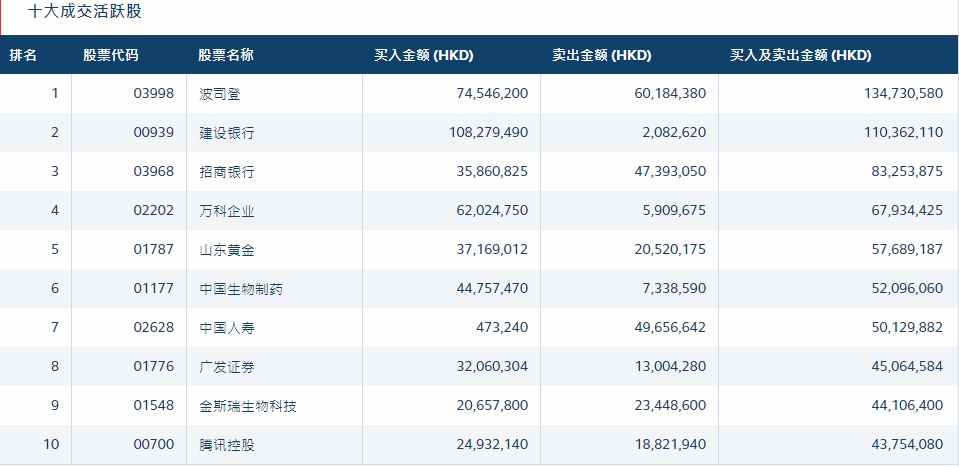This screenshot has width=959, height=467.
Task: Select buy amount 44,757,470
Action: point(492,289)
